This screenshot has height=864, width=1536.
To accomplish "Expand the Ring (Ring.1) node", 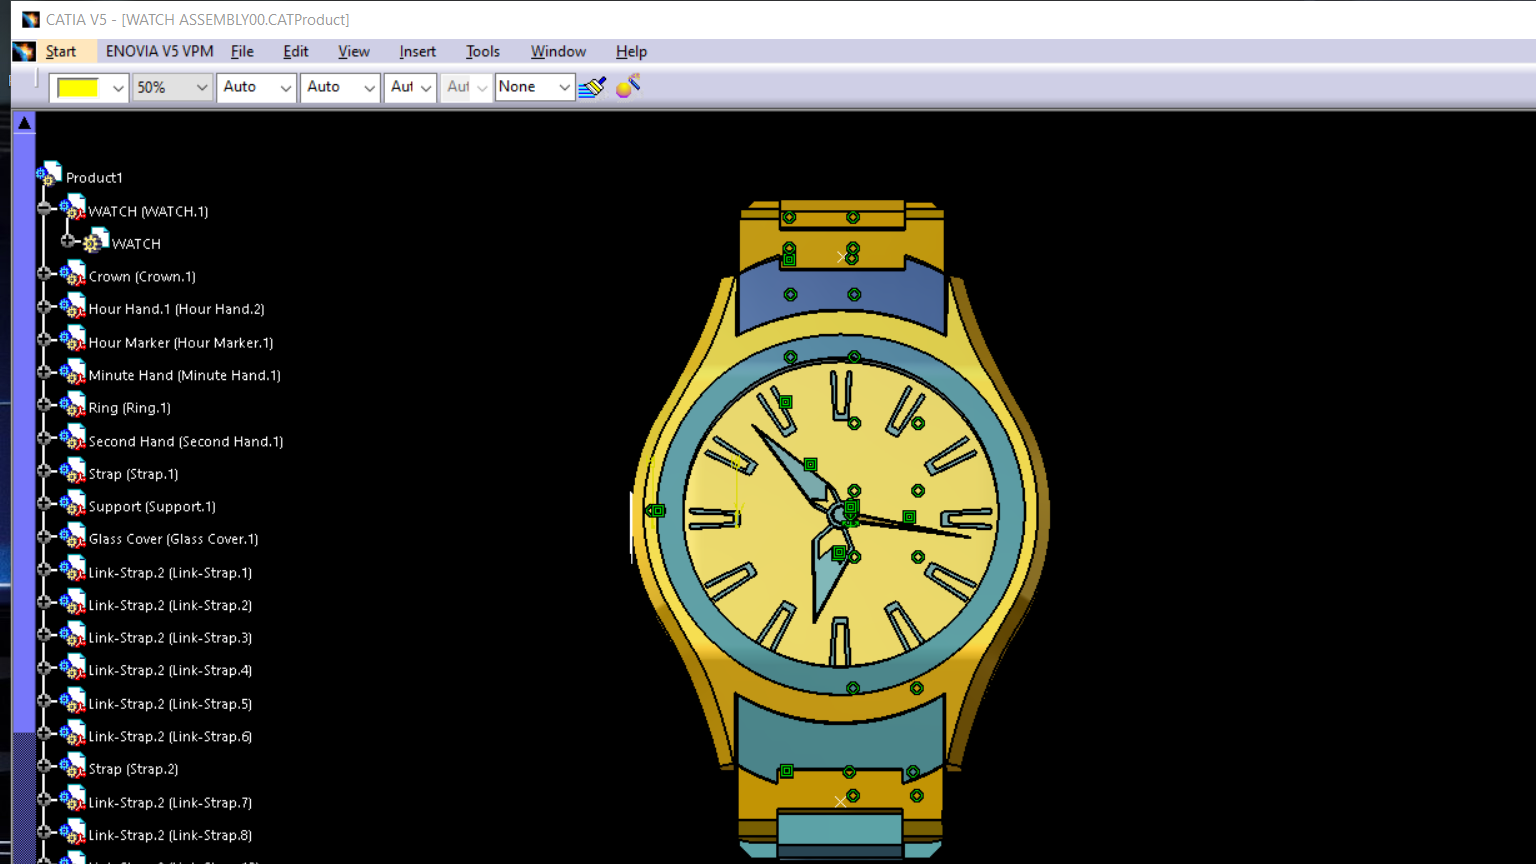I will [x=44, y=405].
